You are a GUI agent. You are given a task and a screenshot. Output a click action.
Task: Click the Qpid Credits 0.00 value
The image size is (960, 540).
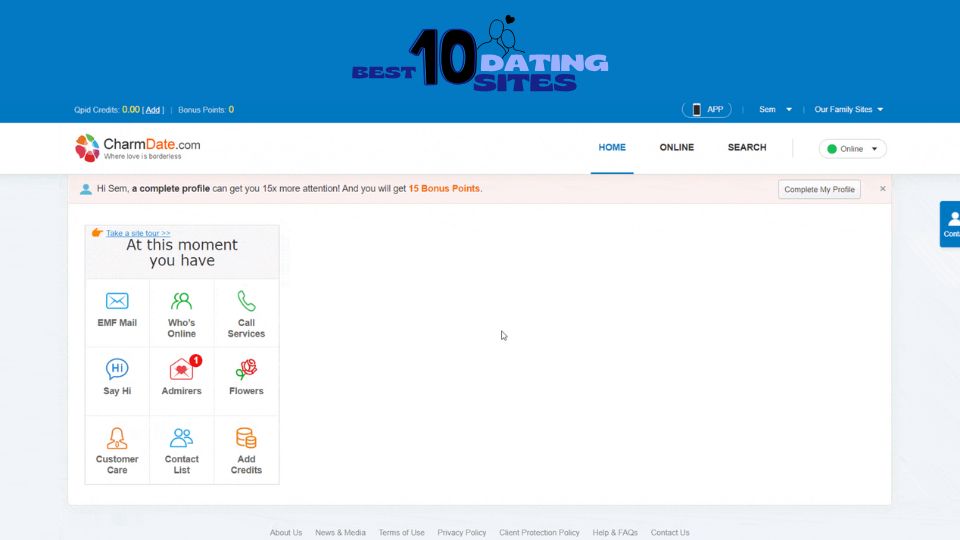[130, 110]
